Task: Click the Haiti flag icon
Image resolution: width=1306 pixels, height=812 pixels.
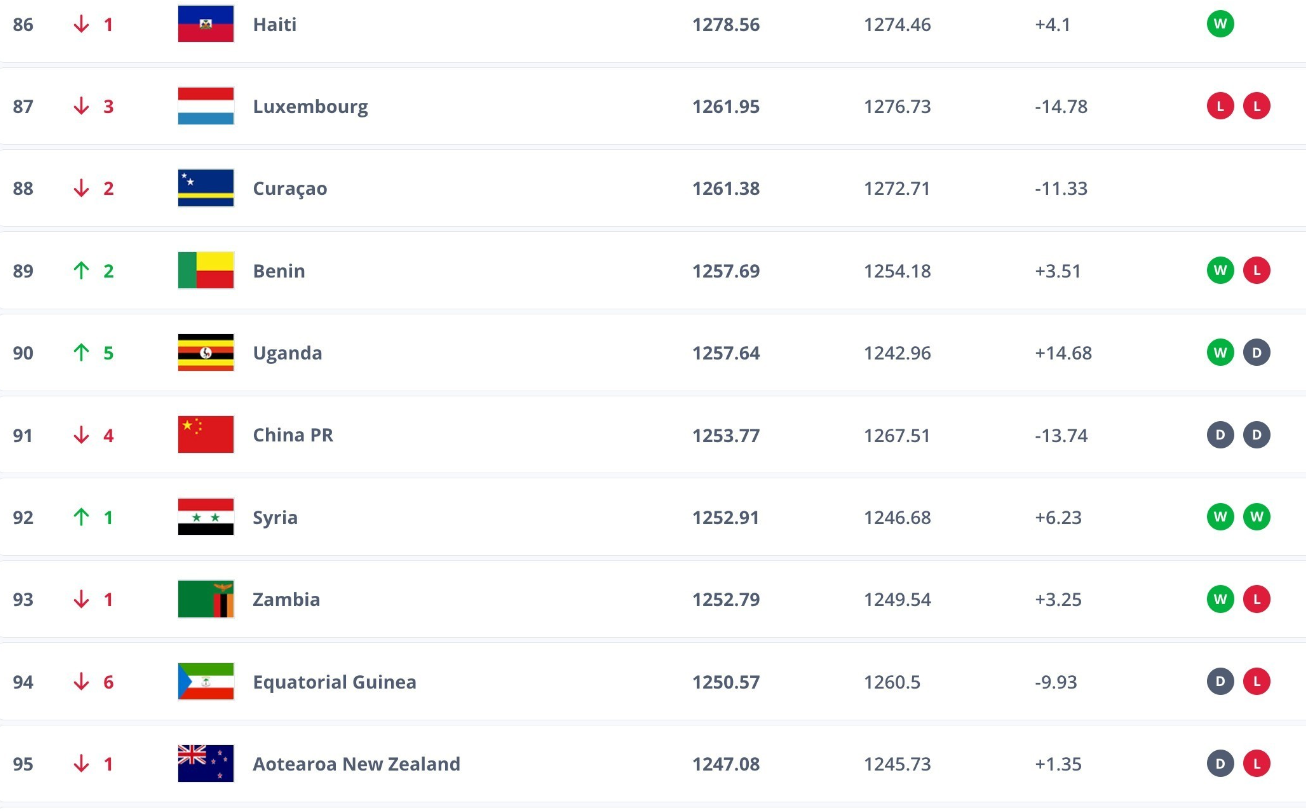Action: 205,24
